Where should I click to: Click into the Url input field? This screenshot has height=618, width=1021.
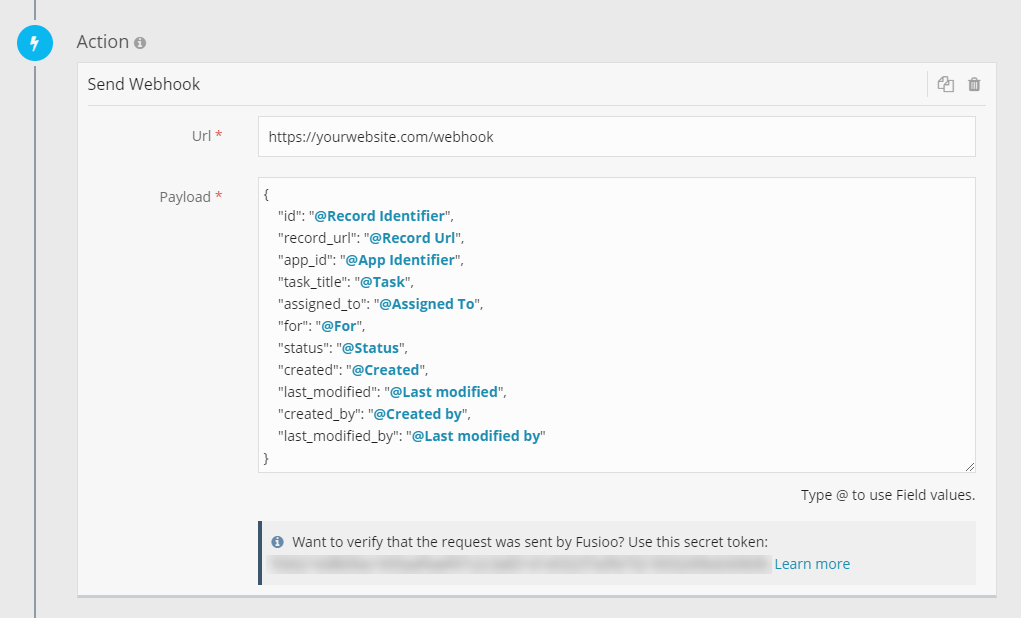pyautogui.click(x=616, y=137)
